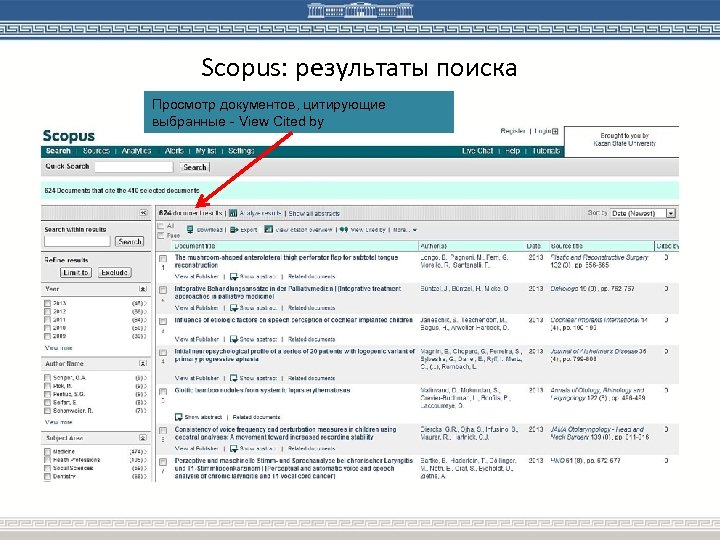This screenshot has height=540, width=720.
Task: Tick the 2011 year filter checkbox
Action: pyautogui.click(x=47, y=320)
